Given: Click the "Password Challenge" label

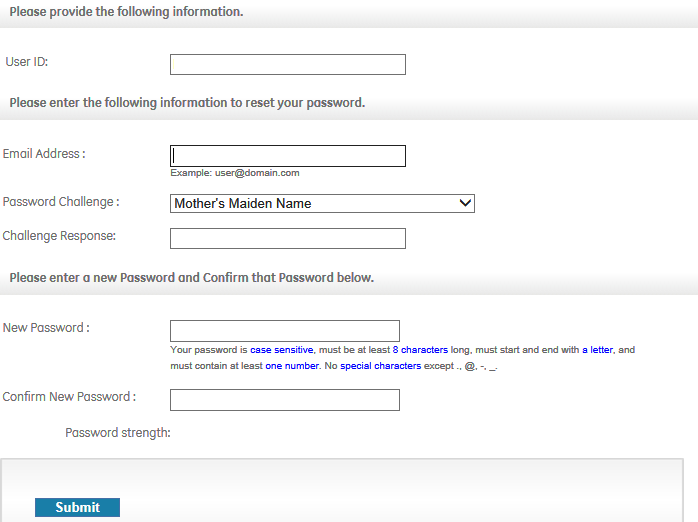Looking at the screenshot, I should [58, 202].
